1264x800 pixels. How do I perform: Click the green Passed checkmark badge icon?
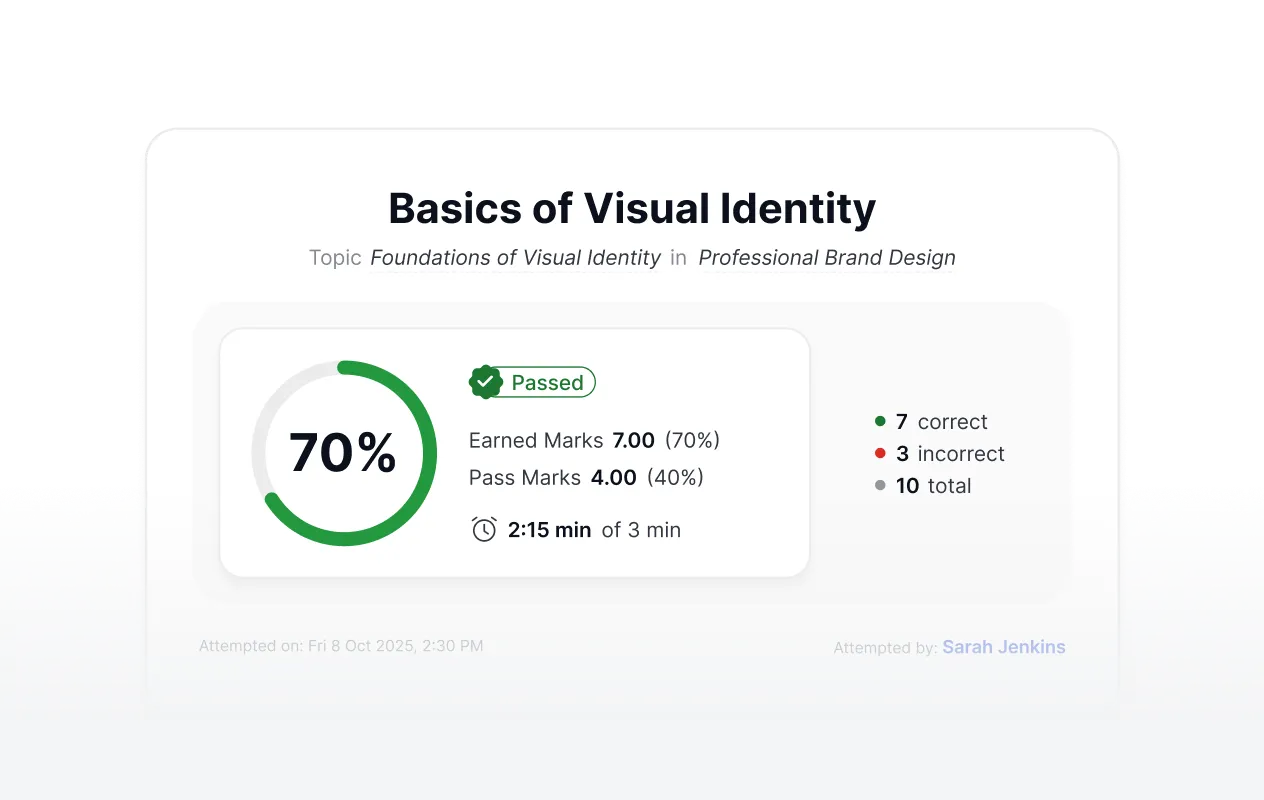tap(486, 382)
